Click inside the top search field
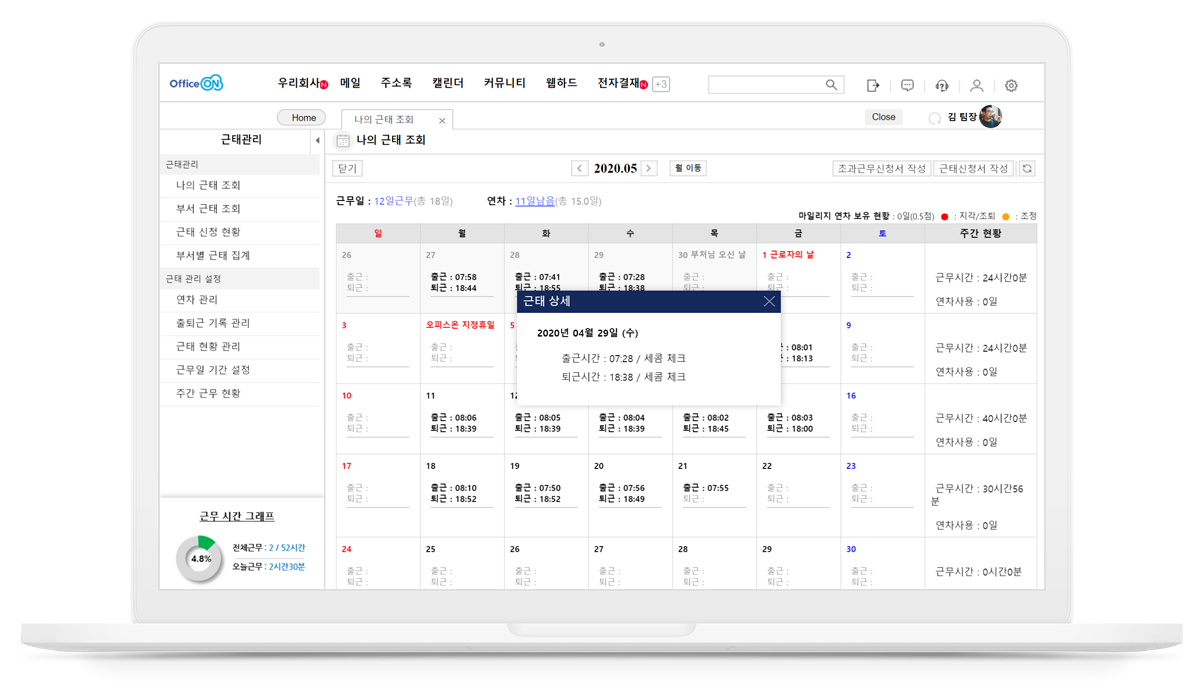 [x=765, y=85]
